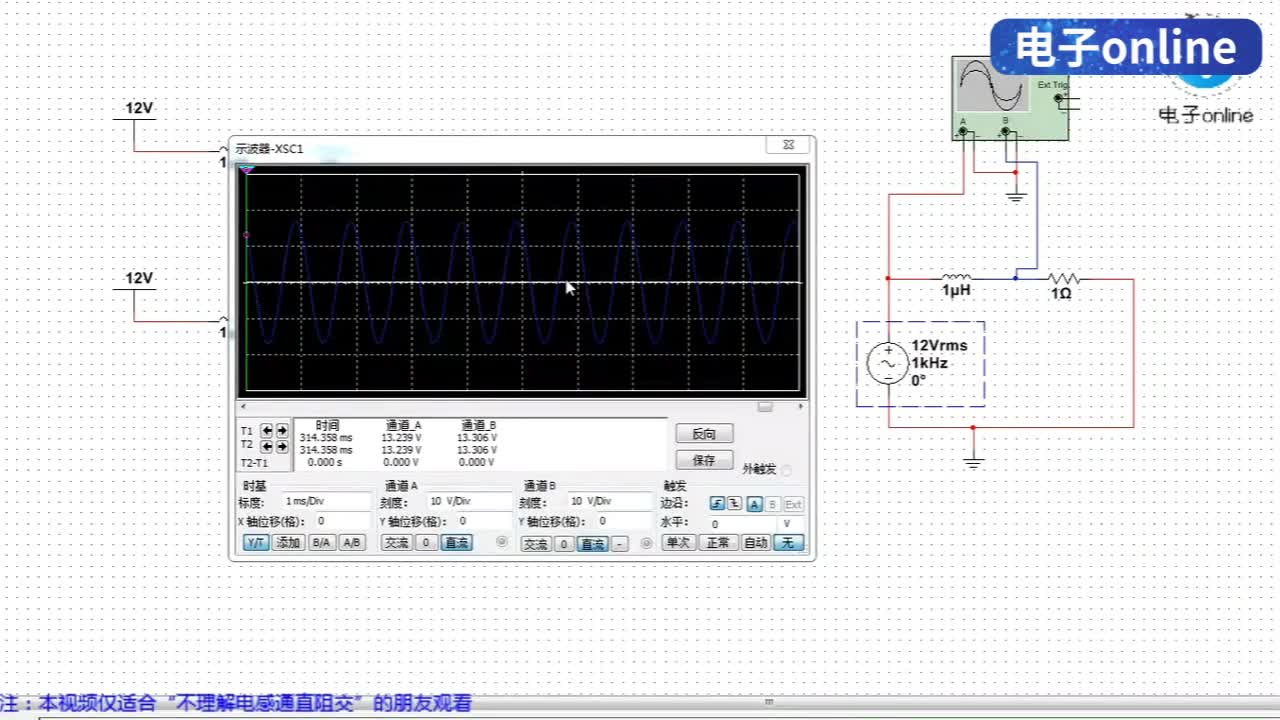
Task: Click channel B Y轴位移 offset field
Action: pyautogui.click(x=623, y=521)
